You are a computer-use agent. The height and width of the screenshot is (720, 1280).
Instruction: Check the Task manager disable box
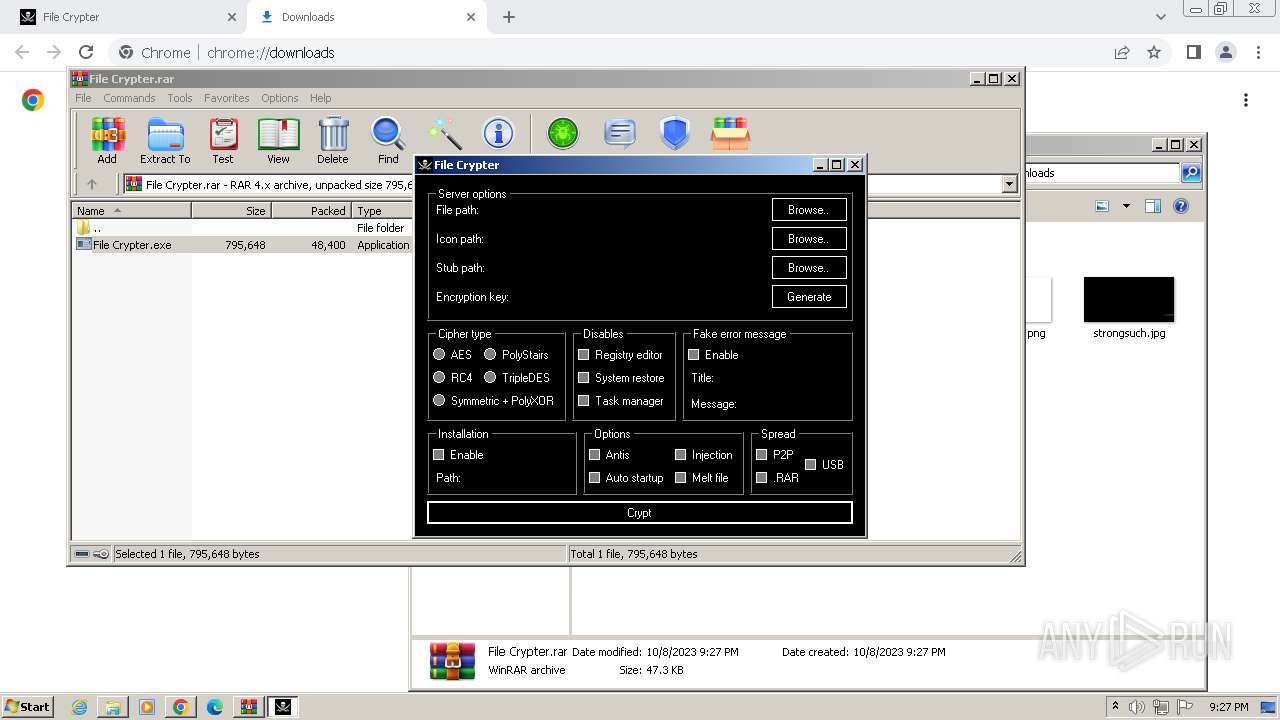(584, 400)
